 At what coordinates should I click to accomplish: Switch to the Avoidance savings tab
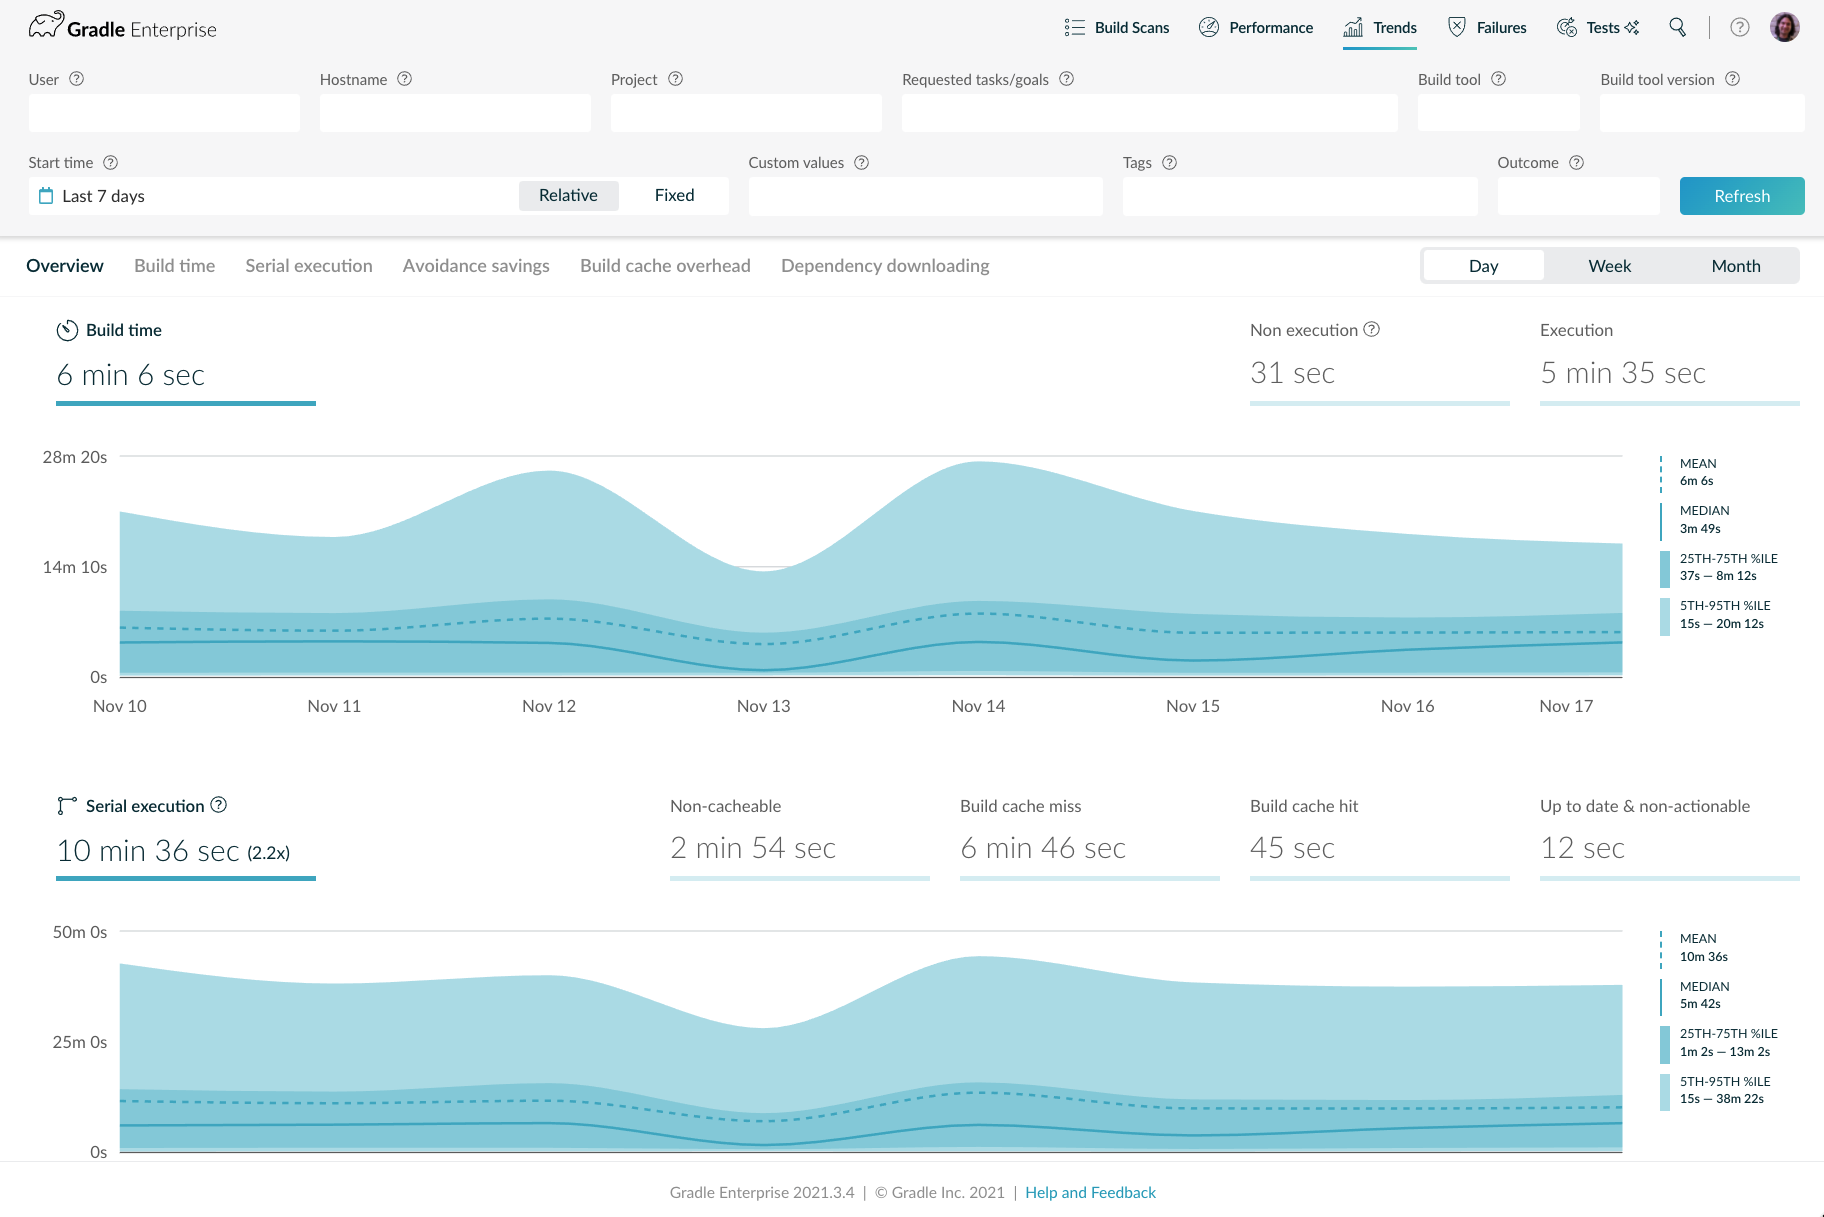(476, 266)
